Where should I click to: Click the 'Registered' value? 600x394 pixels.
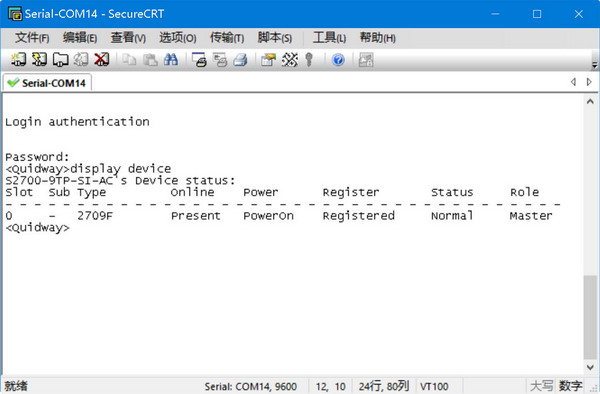[359, 216]
